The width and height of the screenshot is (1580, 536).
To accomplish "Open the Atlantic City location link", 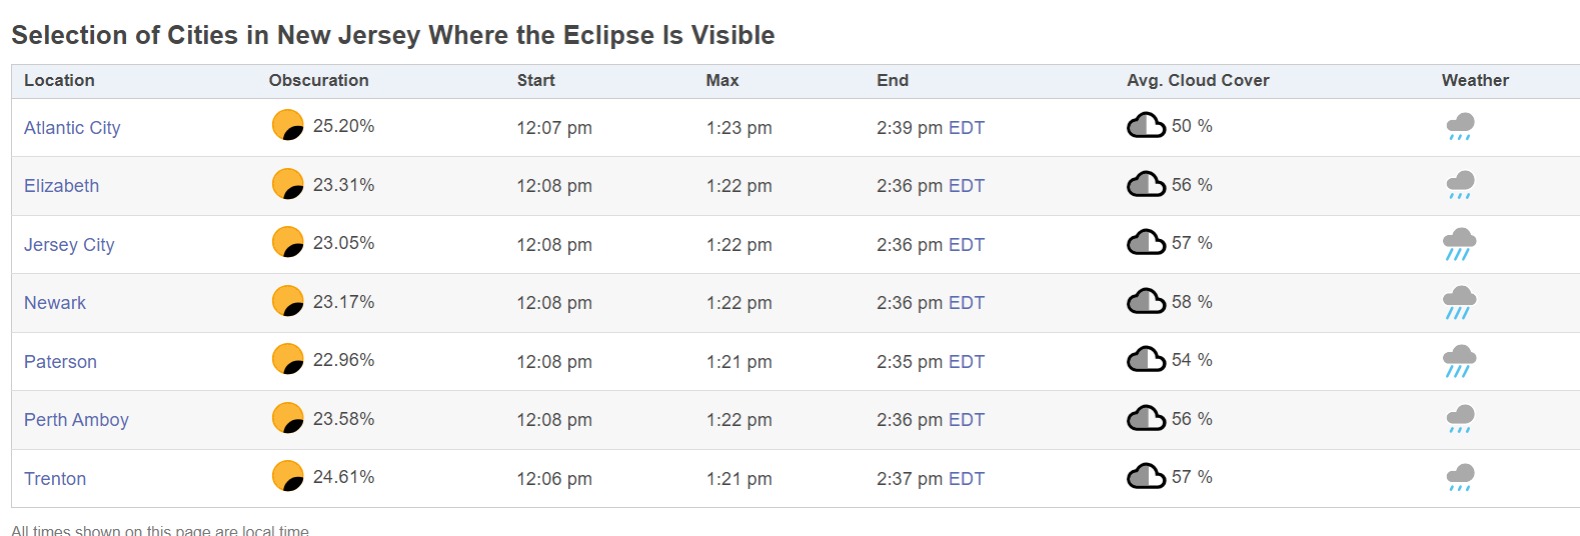I will [72, 128].
